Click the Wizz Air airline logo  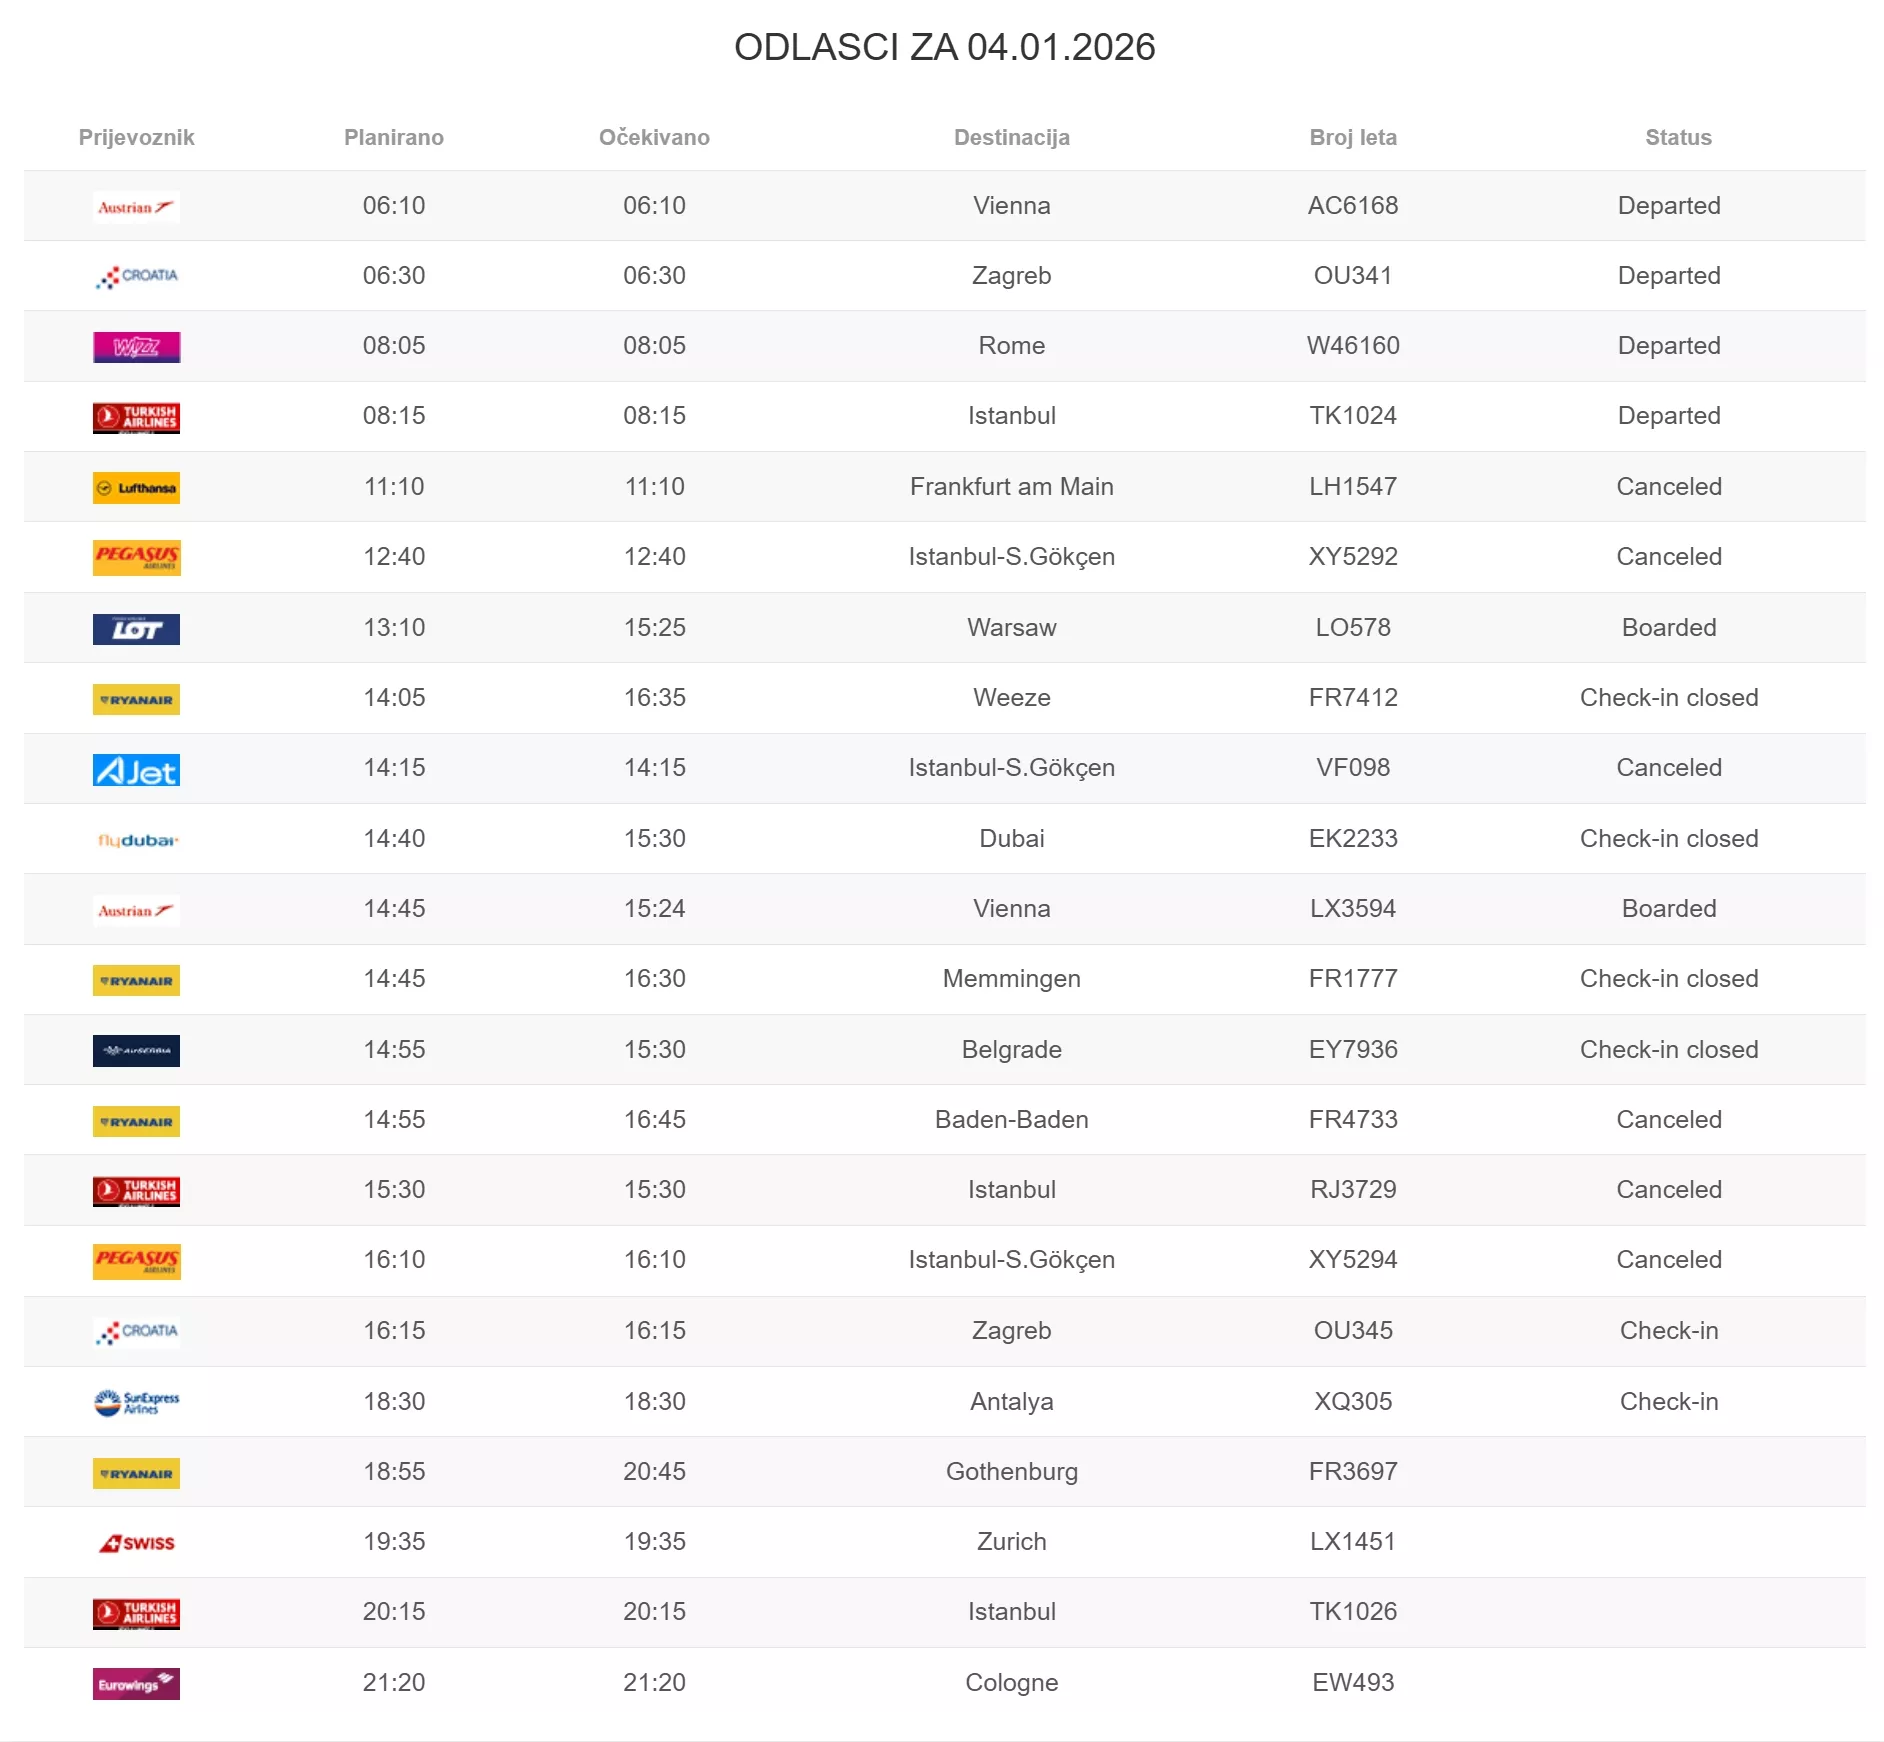[x=136, y=347]
